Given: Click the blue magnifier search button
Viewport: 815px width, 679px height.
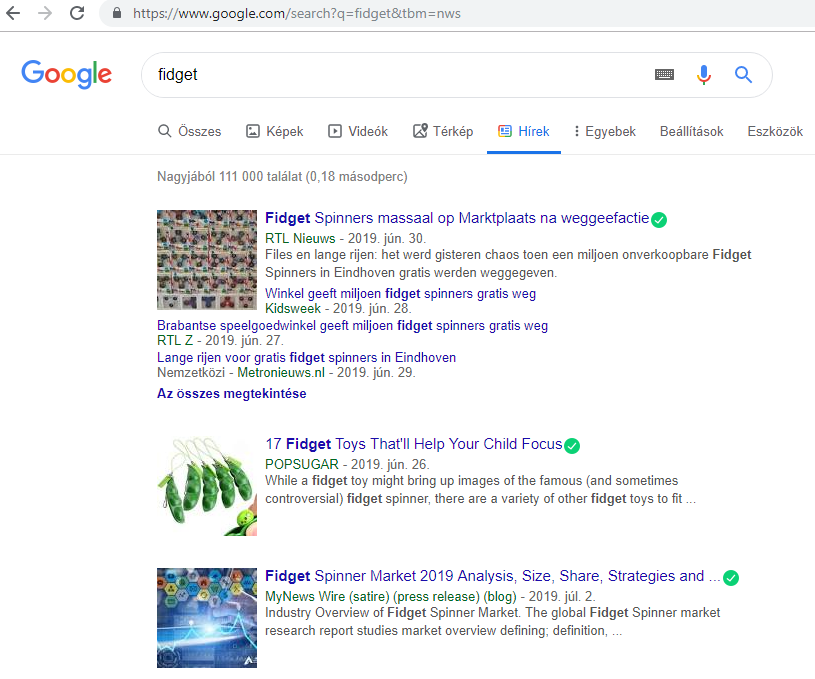Looking at the screenshot, I should (x=743, y=75).
